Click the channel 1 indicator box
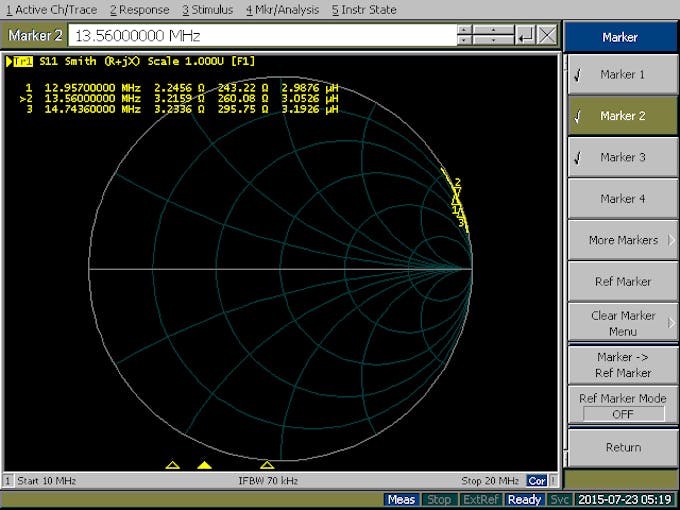 (8, 481)
